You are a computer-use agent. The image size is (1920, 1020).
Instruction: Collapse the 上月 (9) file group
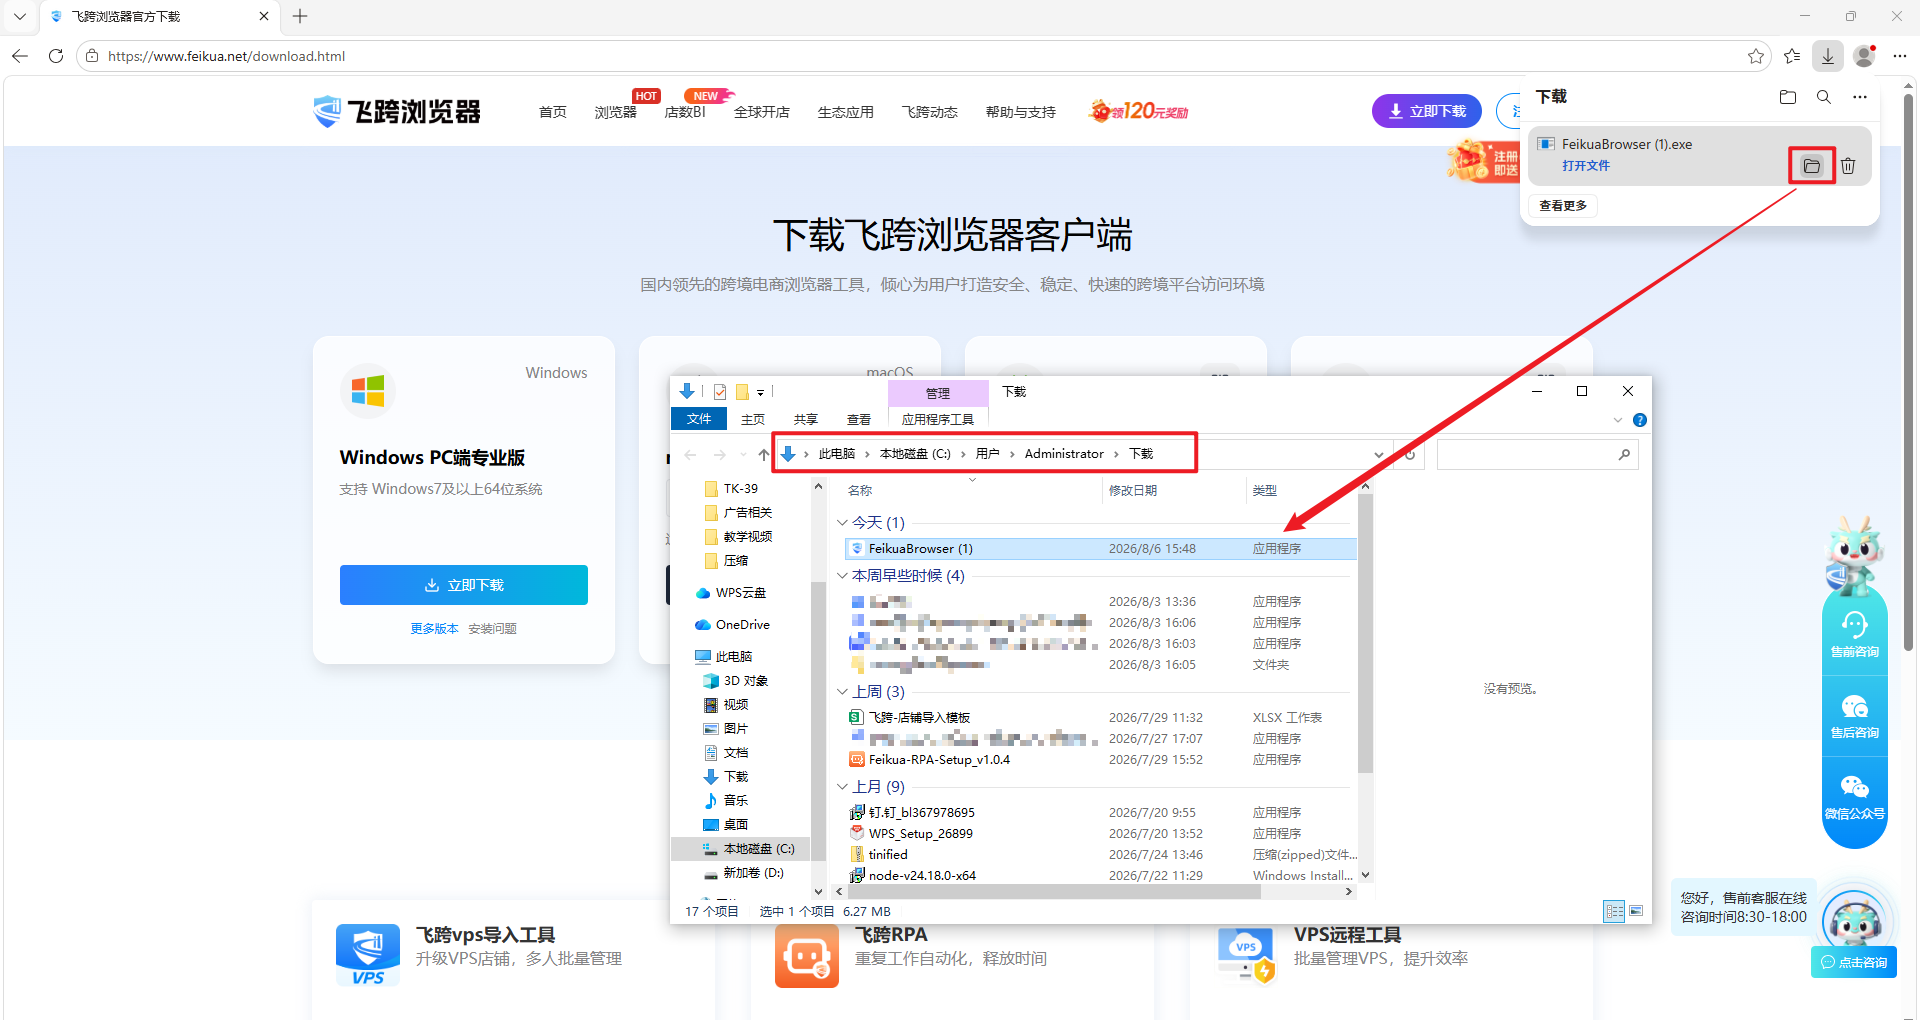tap(842, 787)
